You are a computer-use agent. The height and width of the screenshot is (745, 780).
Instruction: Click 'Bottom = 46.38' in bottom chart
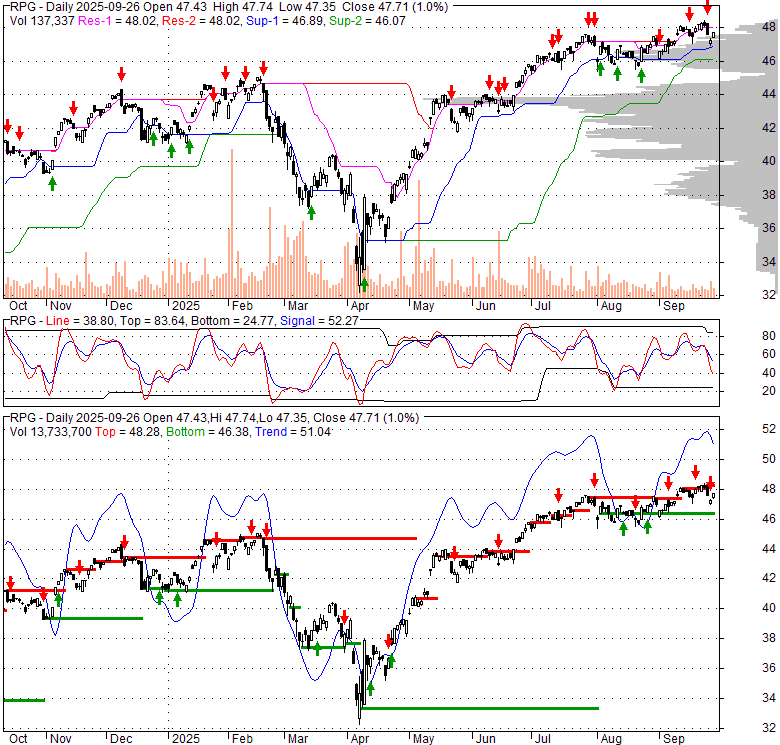(208, 432)
